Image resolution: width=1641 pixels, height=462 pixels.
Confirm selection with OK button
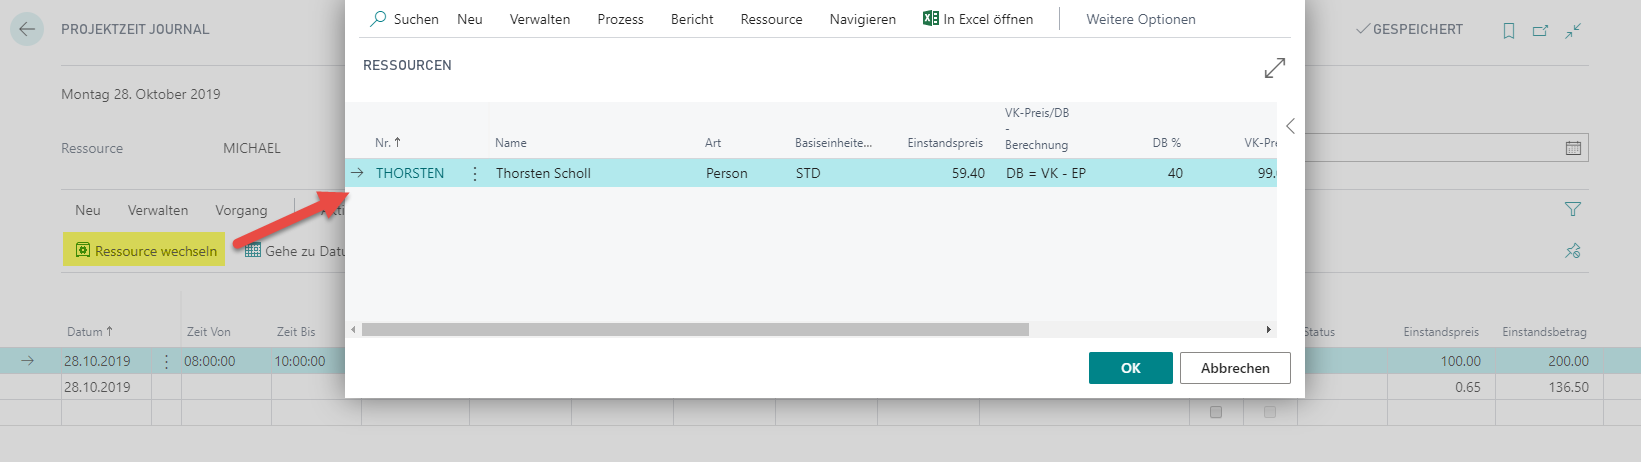(x=1131, y=368)
